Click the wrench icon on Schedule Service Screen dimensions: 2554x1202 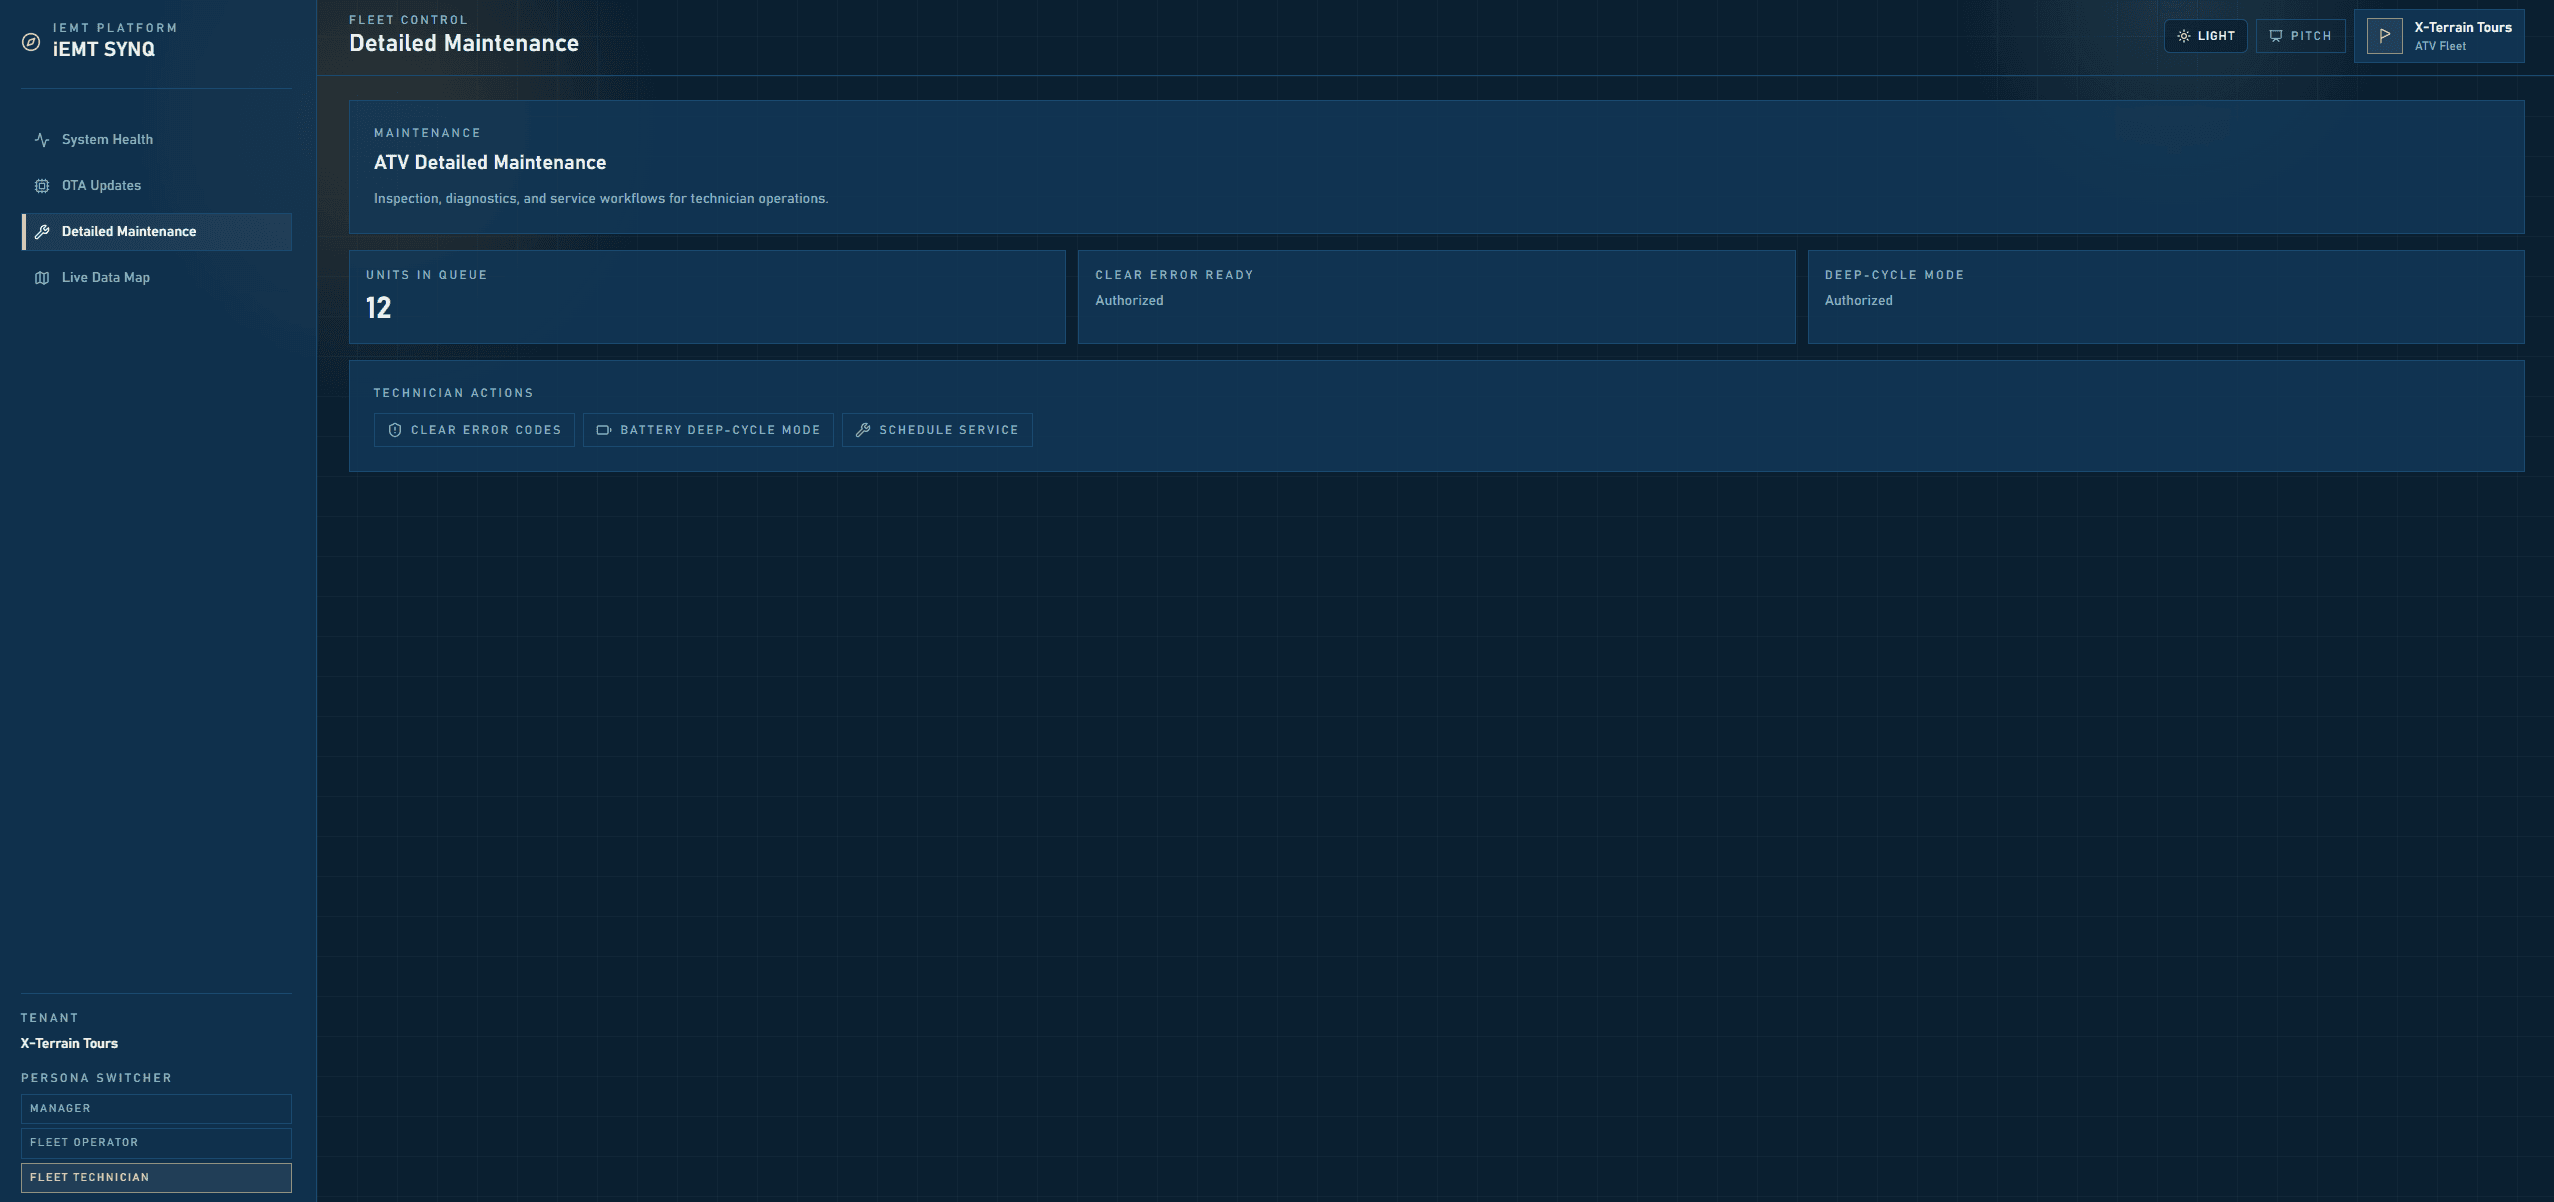coord(863,430)
